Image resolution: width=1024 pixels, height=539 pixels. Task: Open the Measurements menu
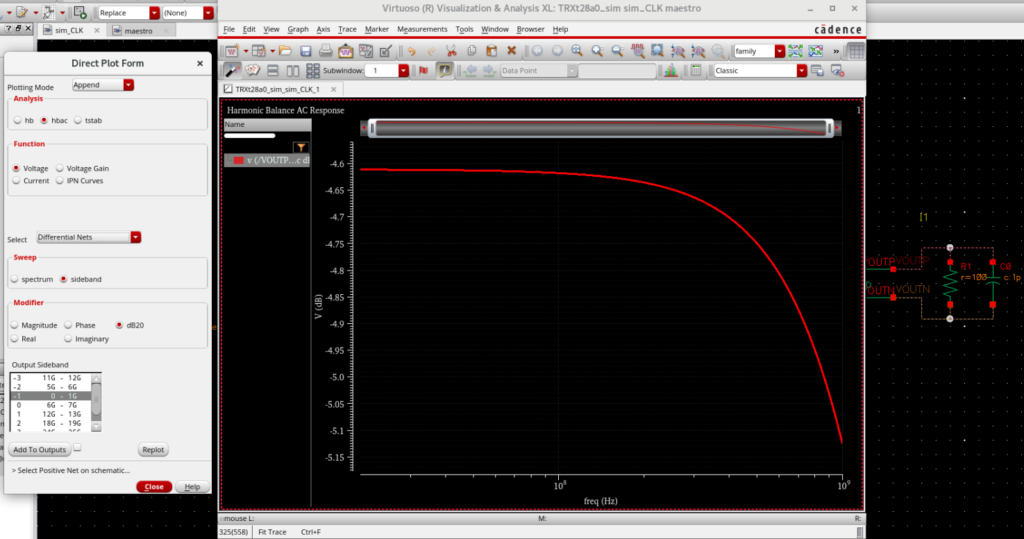click(x=422, y=29)
